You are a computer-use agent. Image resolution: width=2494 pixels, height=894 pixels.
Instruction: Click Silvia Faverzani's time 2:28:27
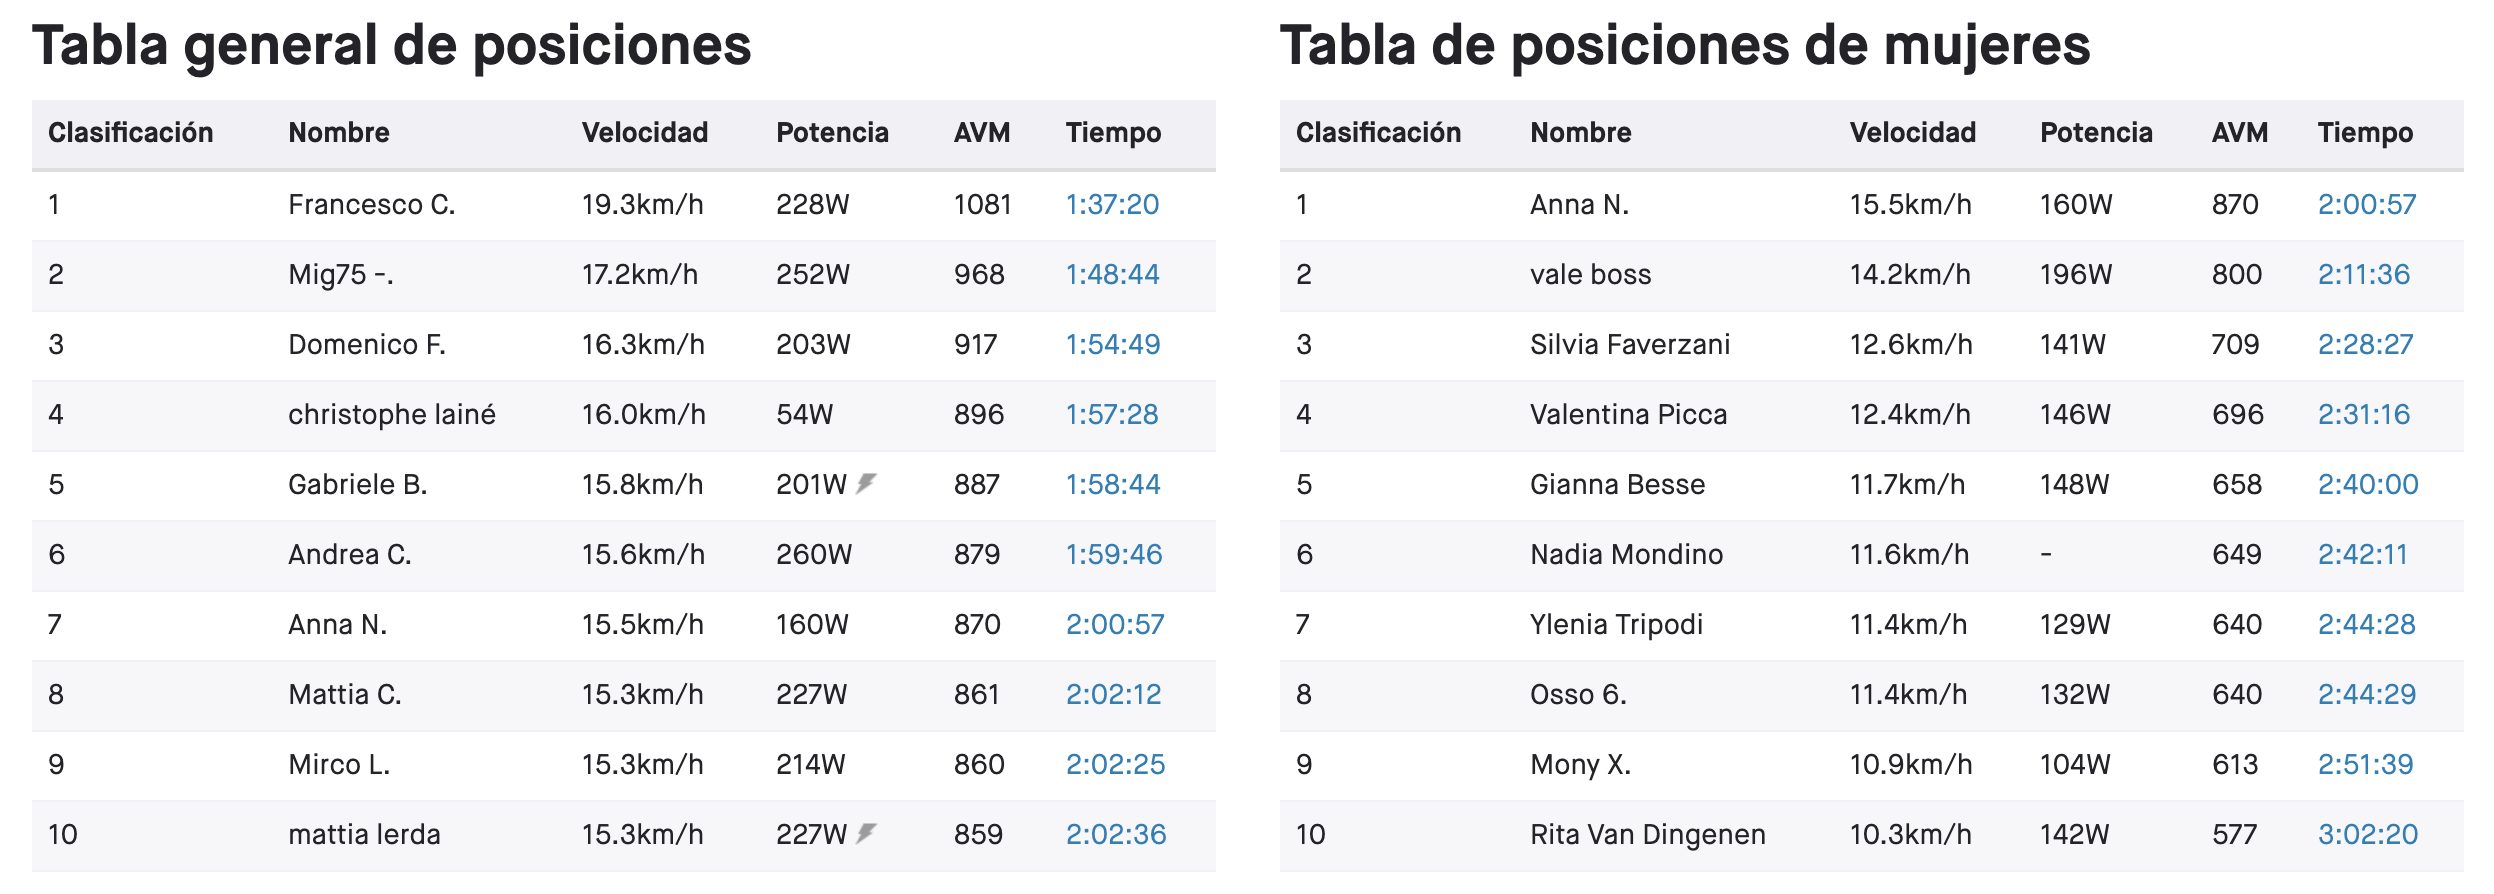coord(2365,345)
